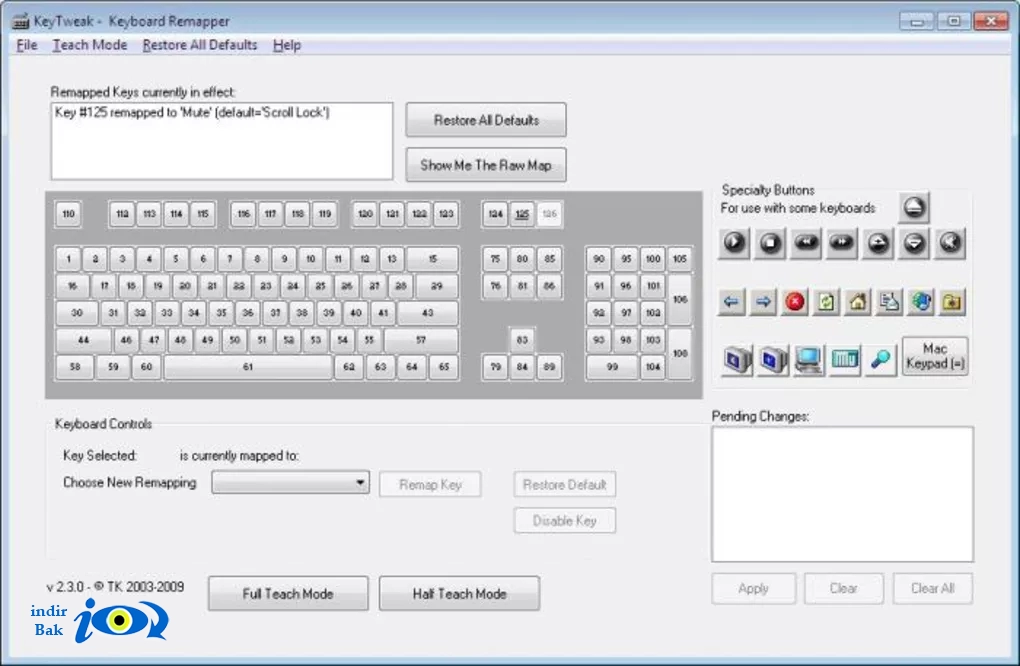The image size is (1020, 666).
Task: Select tall numpad key 108
Action: point(680,354)
